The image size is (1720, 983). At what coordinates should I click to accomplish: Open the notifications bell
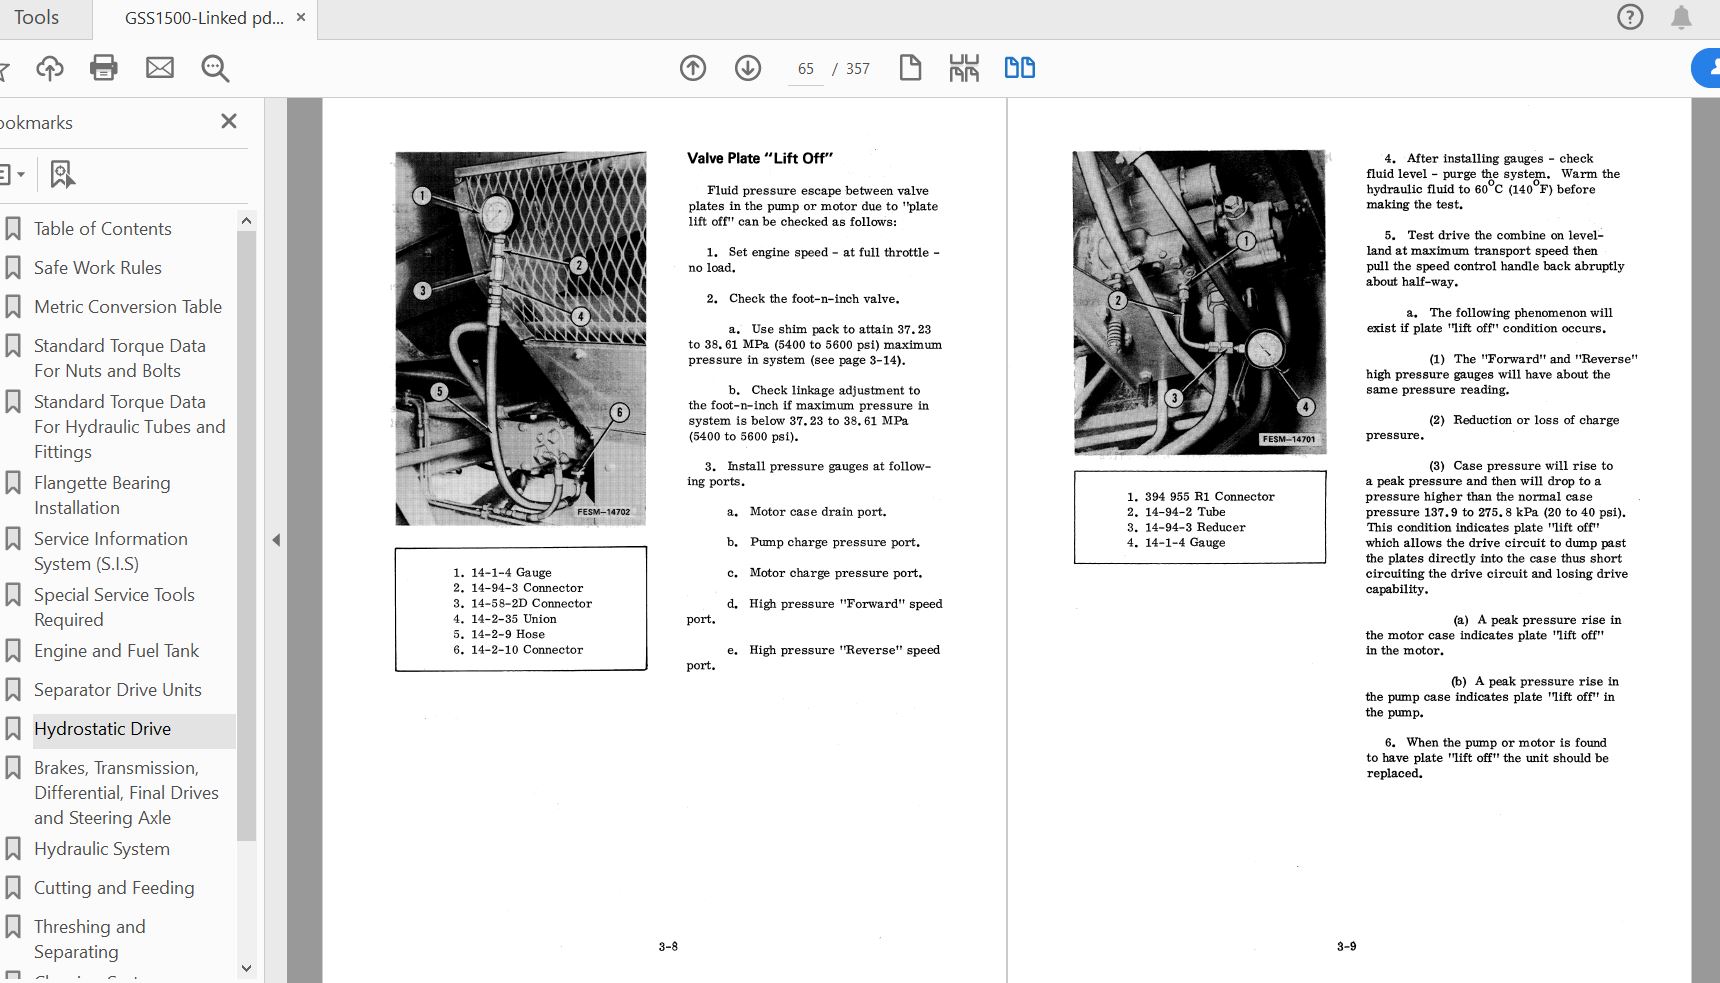tap(1682, 17)
